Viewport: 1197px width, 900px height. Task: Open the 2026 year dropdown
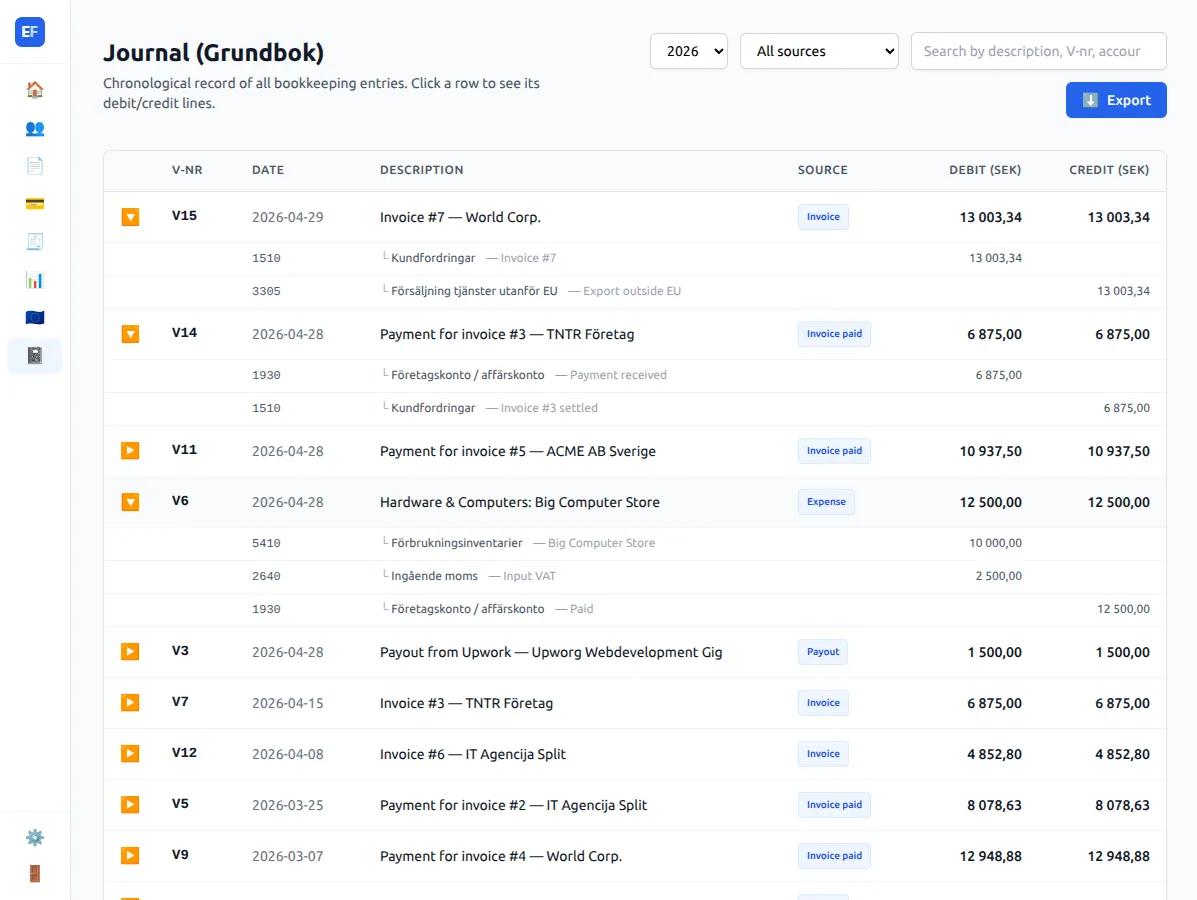[689, 51]
